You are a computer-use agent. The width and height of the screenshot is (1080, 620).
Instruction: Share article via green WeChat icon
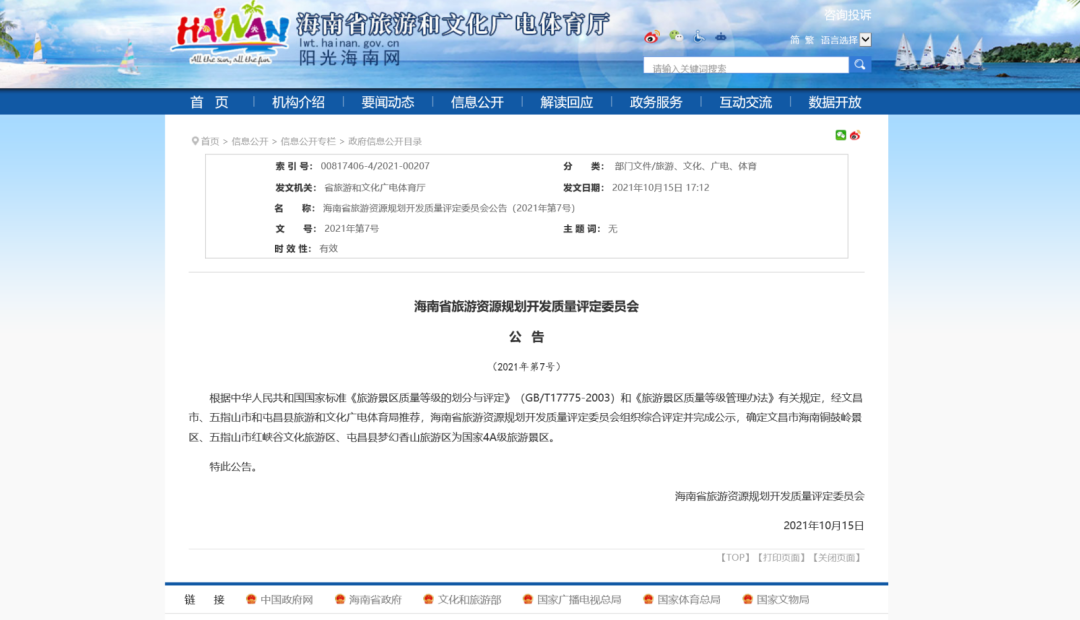coord(841,135)
